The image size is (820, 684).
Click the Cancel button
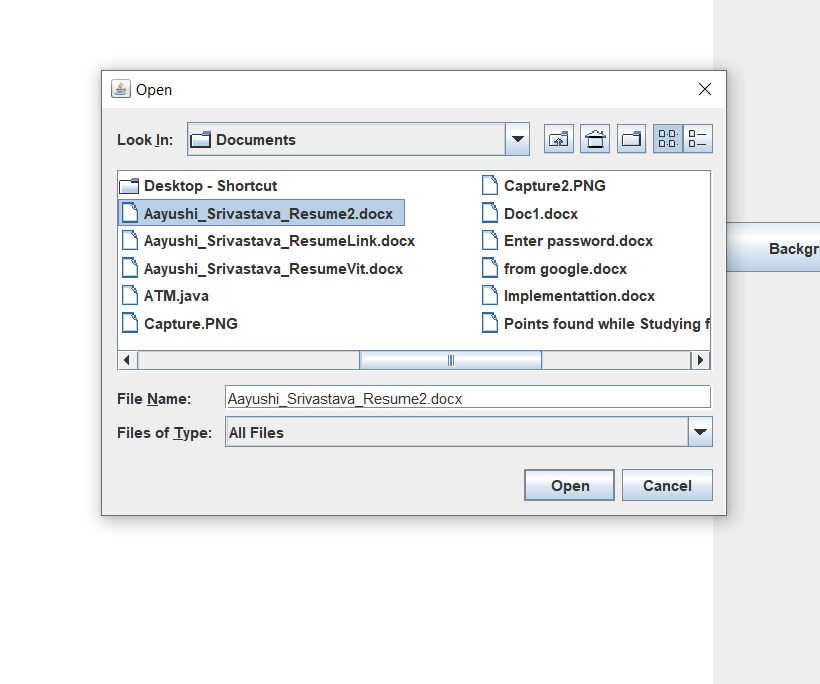pos(667,485)
